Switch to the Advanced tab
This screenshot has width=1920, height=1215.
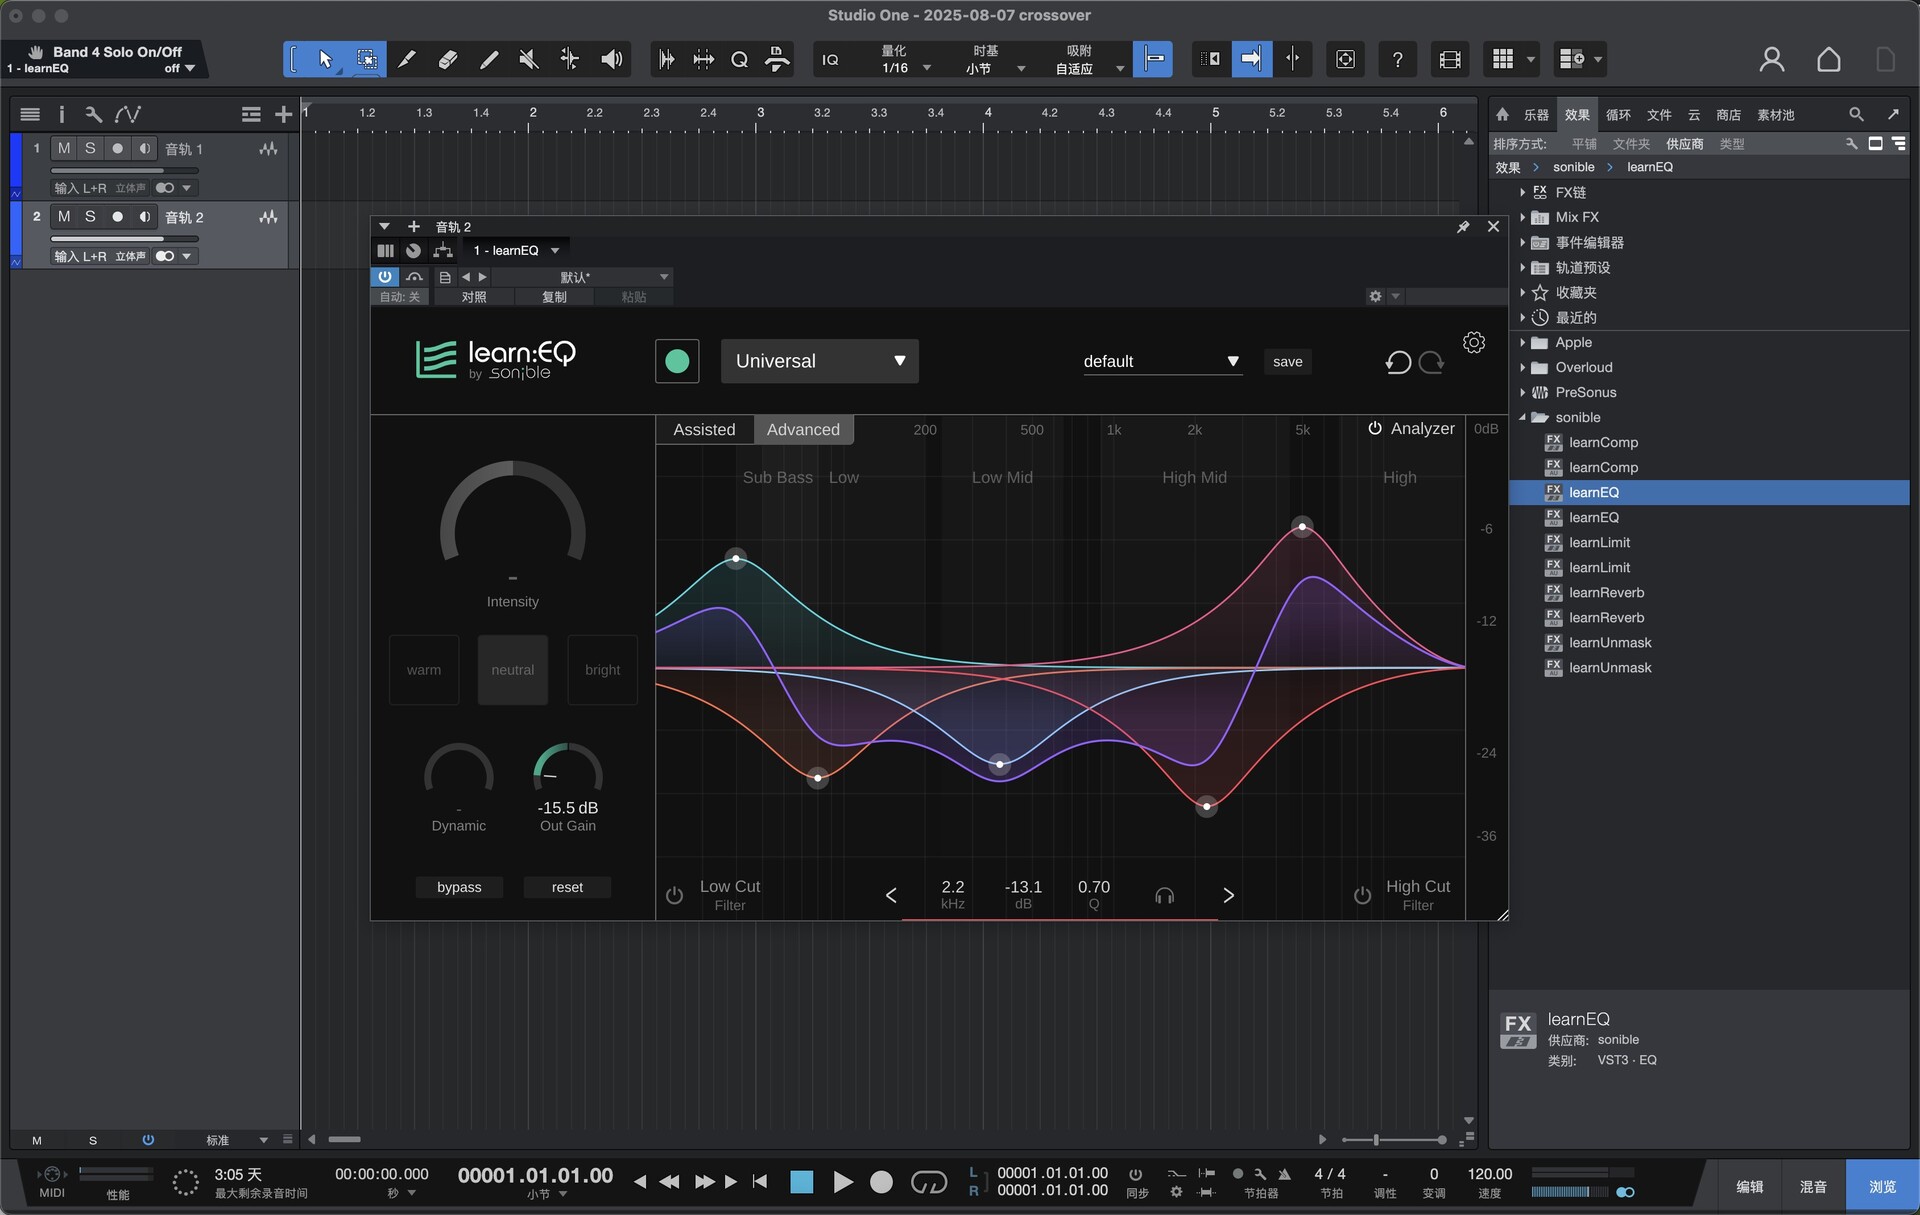[x=803, y=429]
